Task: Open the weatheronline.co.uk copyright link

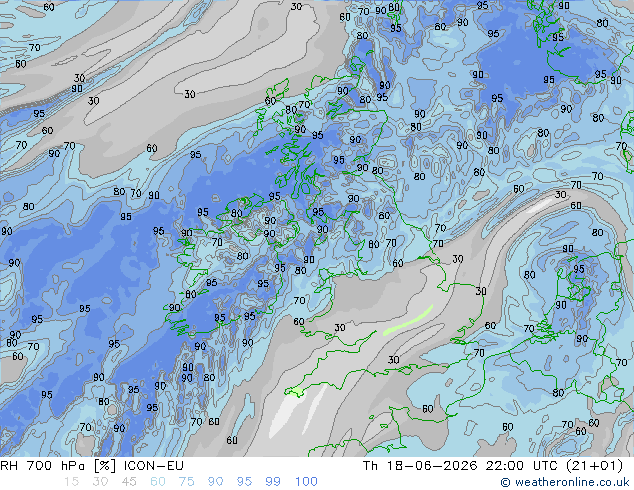Action: (565, 482)
